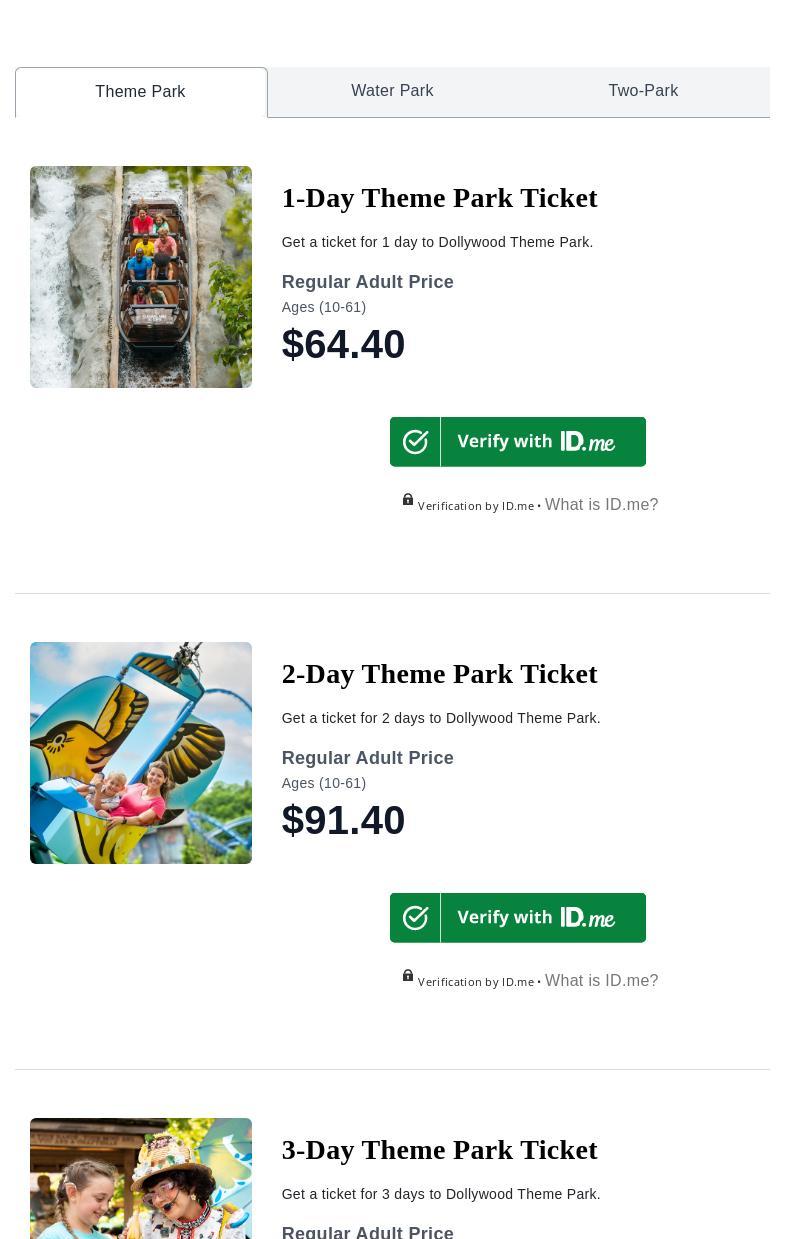Click the 1-Day Theme Park Ticket heading

tap(439, 198)
